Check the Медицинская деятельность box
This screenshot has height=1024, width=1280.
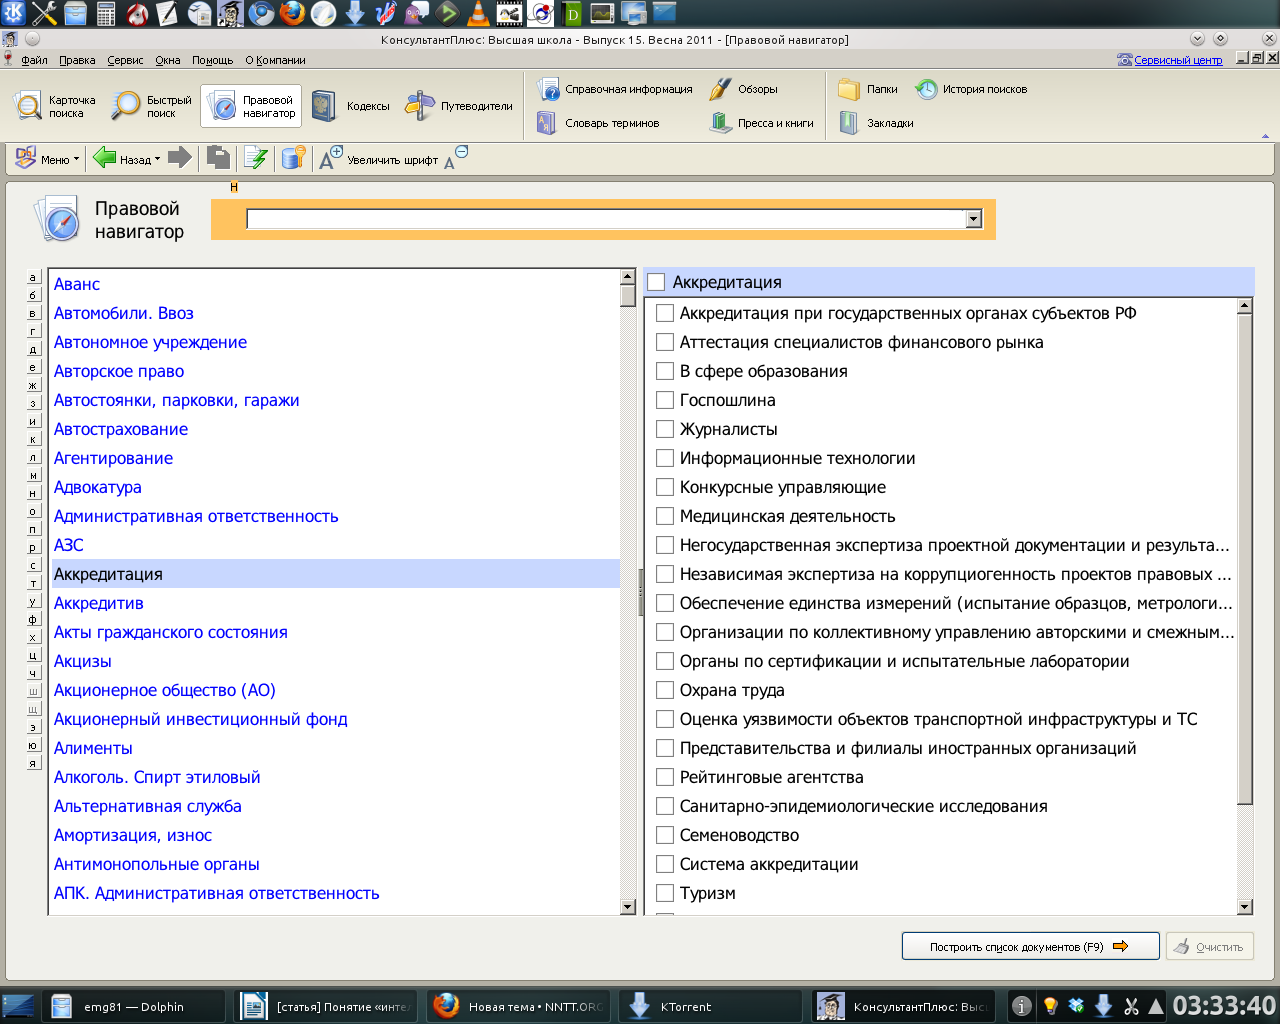665,516
